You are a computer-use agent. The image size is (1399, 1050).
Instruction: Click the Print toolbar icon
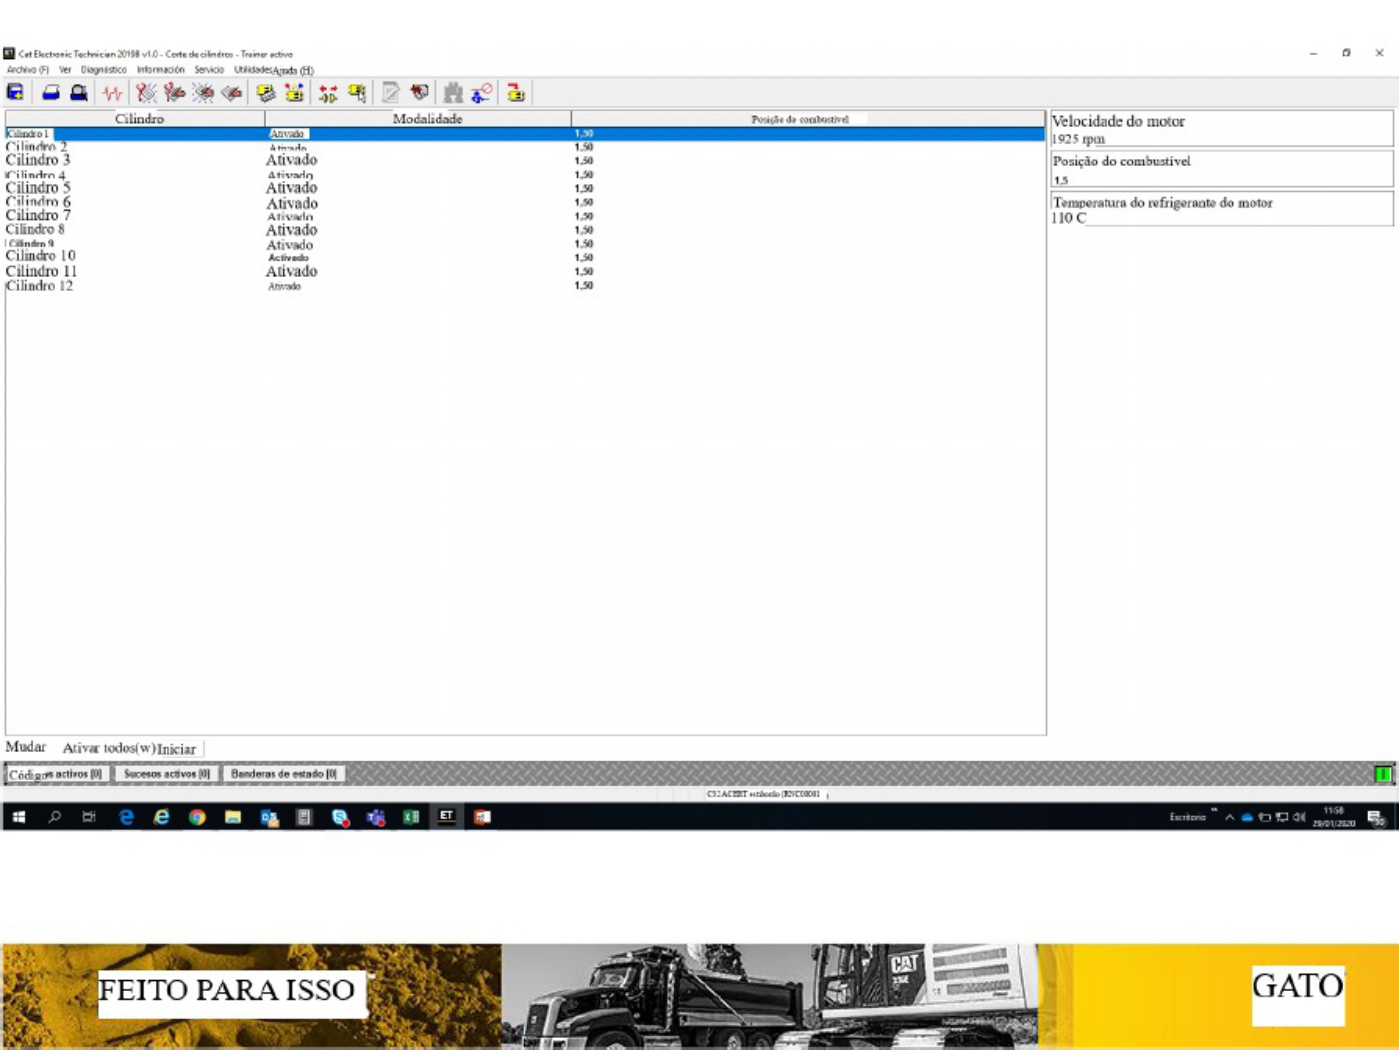pos(51,93)
